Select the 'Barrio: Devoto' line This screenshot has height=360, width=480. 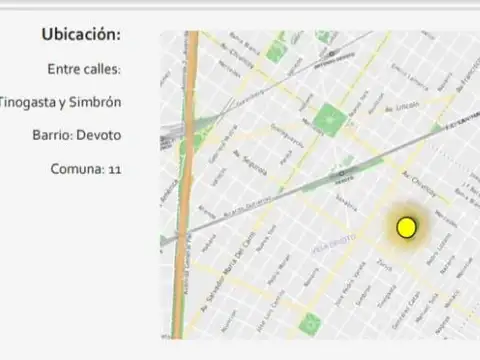(x=77, y=135)
